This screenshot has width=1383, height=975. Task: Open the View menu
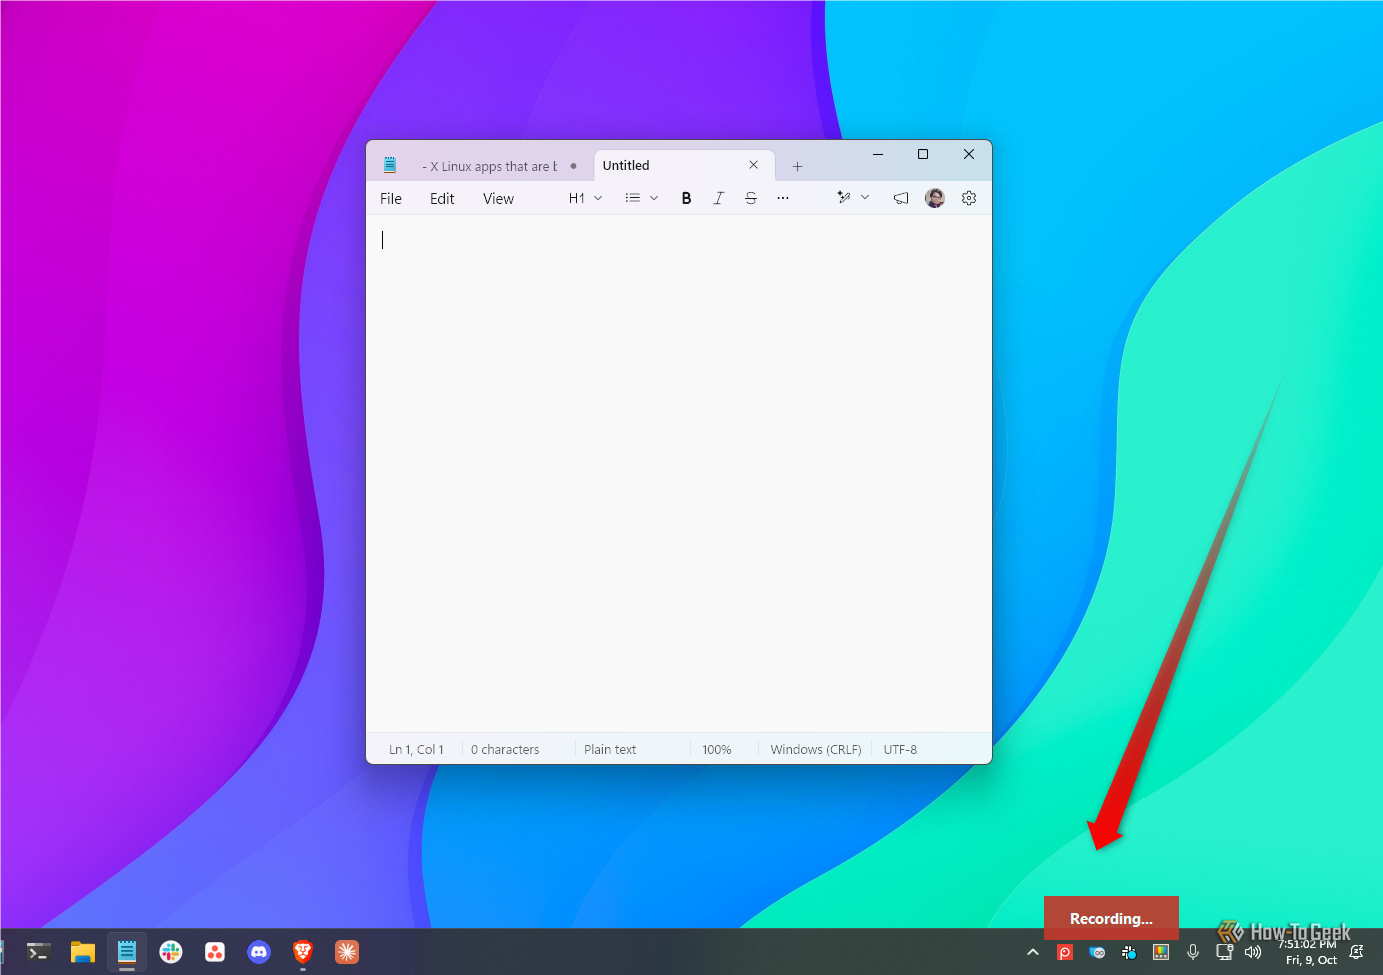pyautogui.click(x=498, y=198)
